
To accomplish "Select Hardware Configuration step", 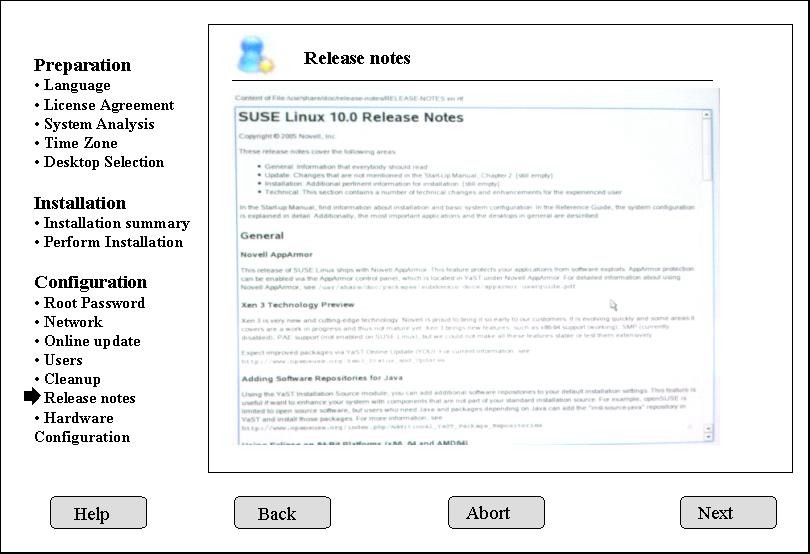I will point(82,427).
